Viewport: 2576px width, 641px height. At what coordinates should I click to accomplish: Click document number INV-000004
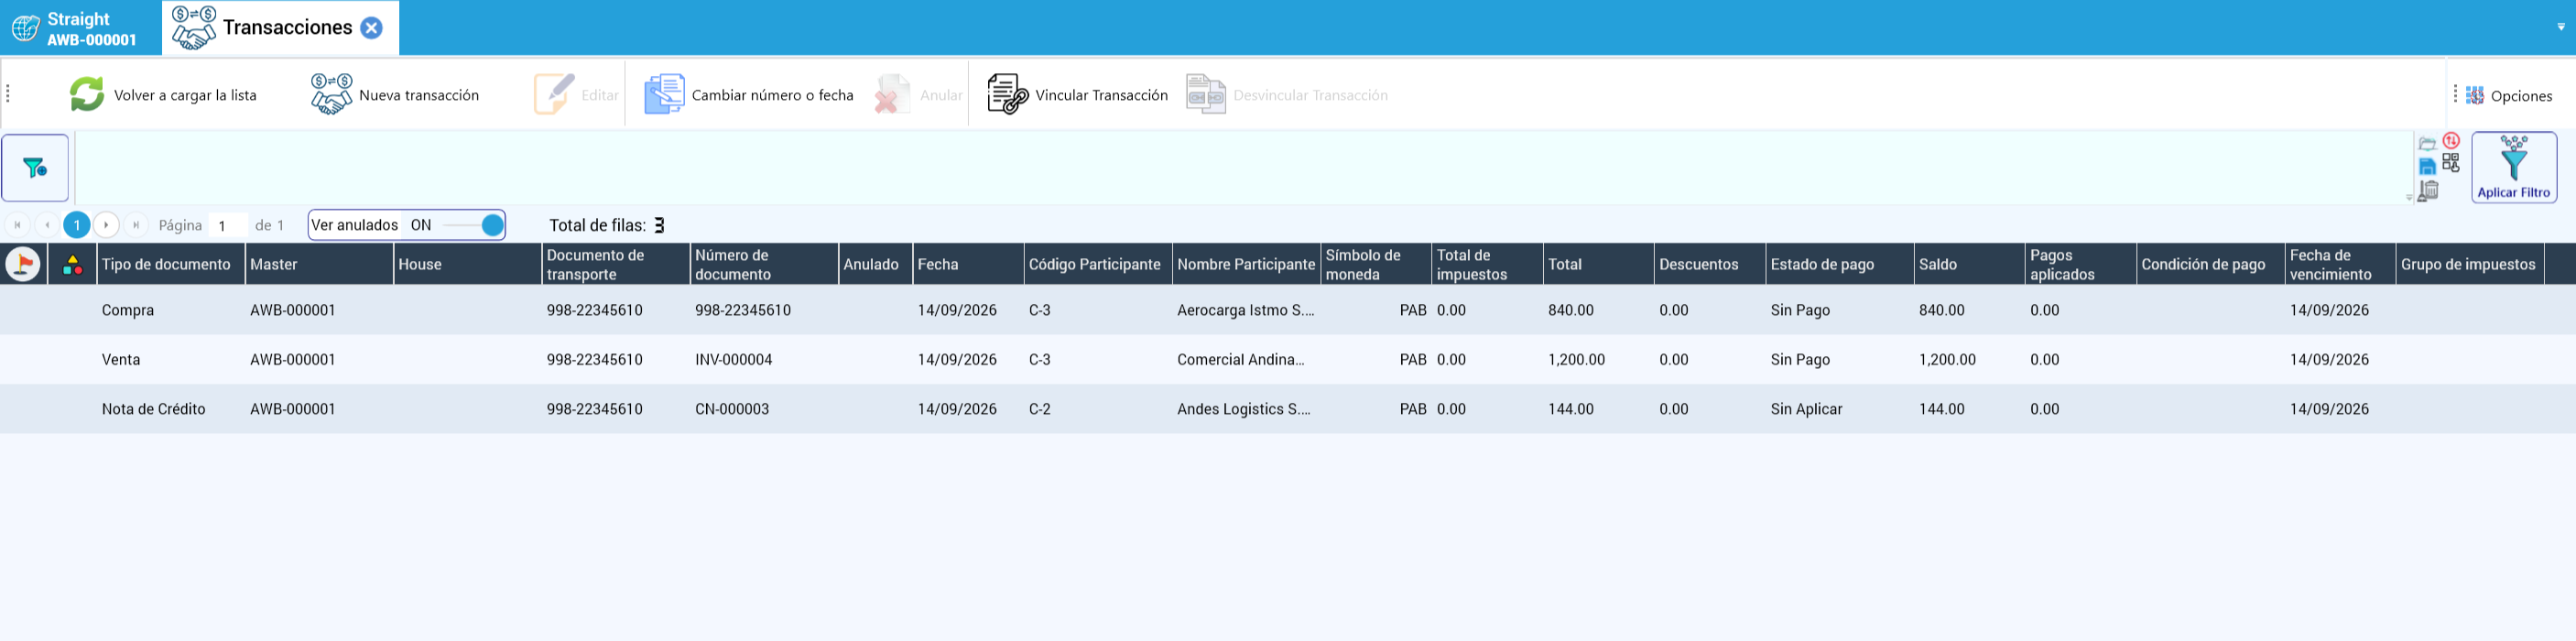[x=734, y=360]
